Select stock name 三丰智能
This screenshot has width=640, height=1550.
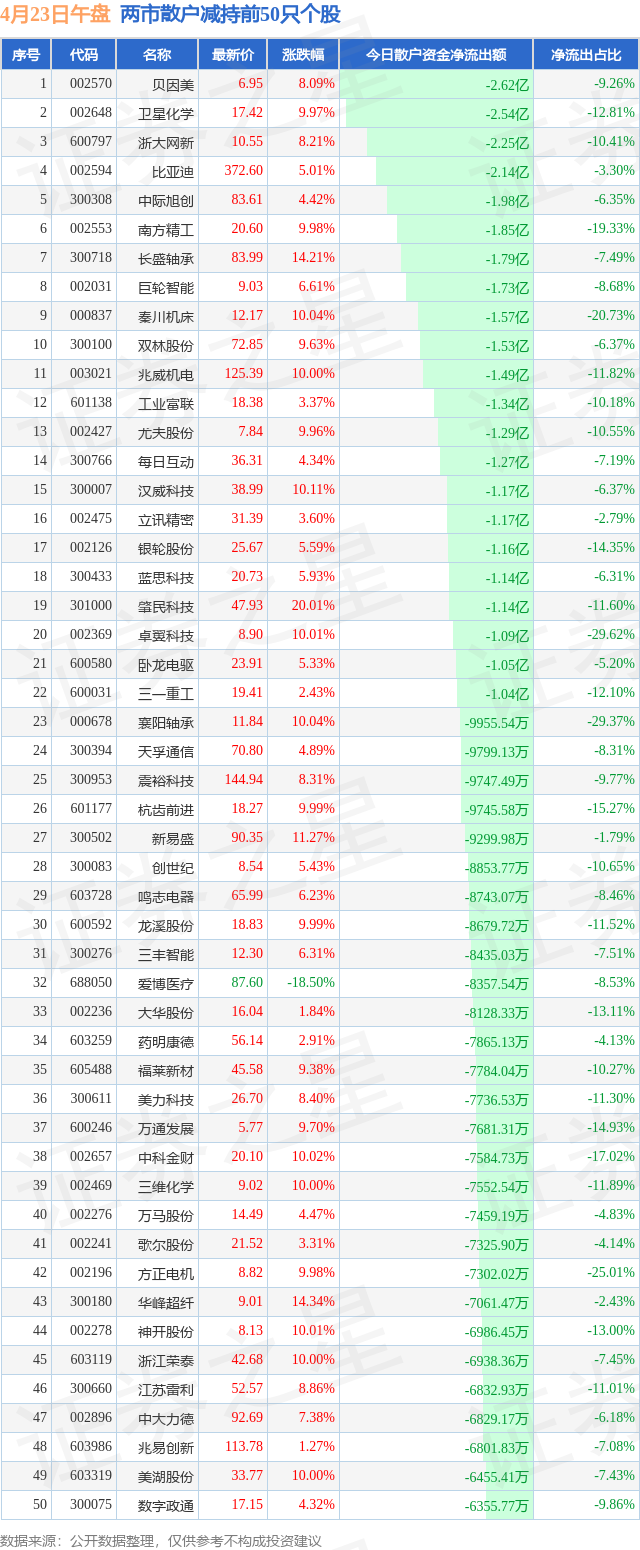166,955
